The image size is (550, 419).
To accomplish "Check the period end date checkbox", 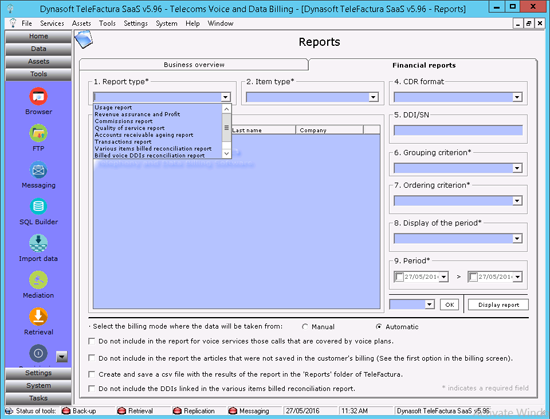I will pyautogui.click(x=473, y=277).
